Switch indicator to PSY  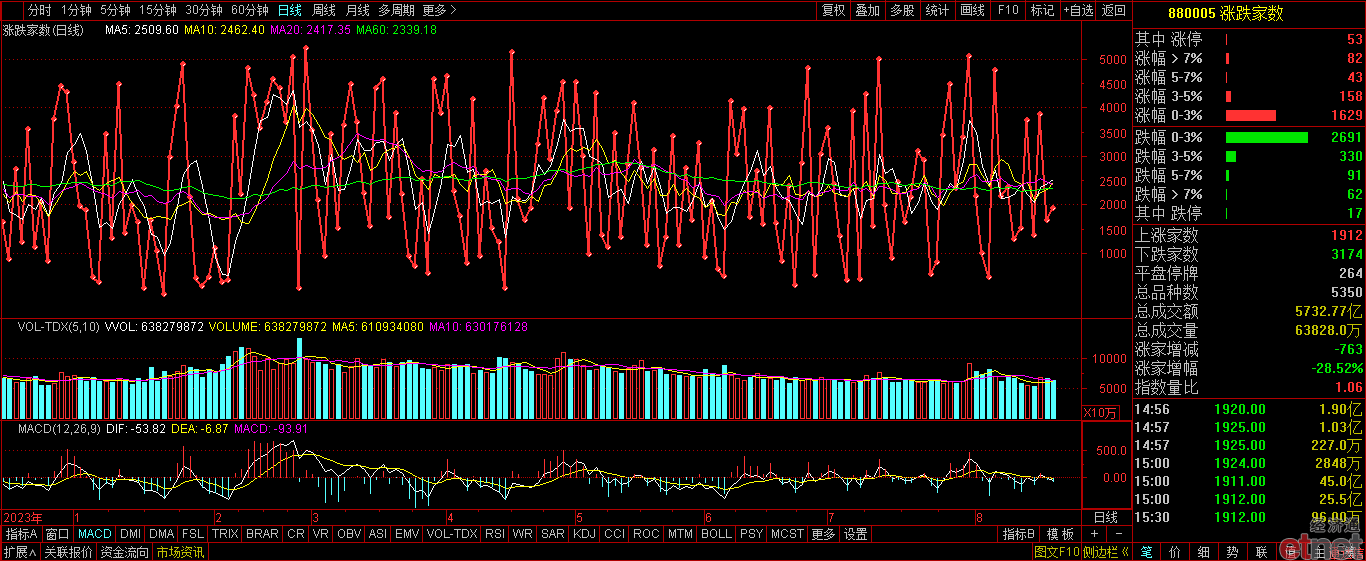[751, 534]
